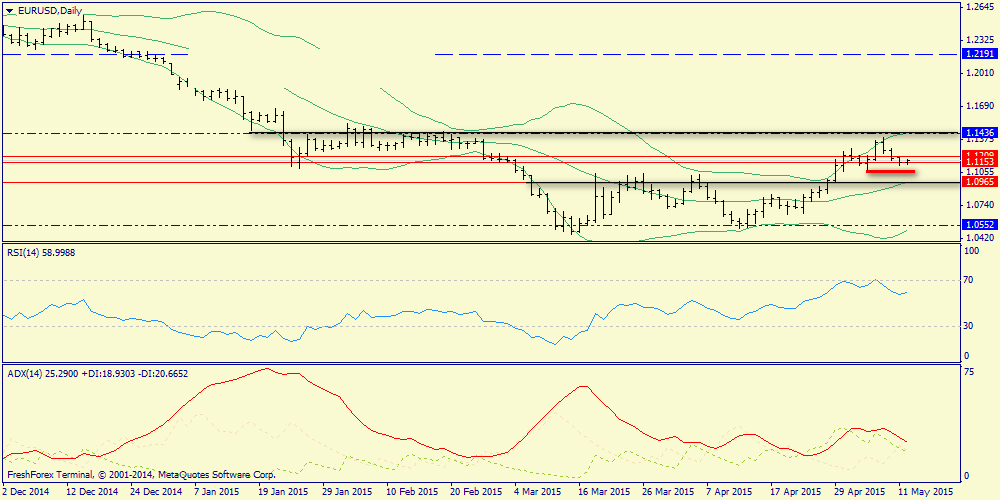The width and height of the screenshot is (1000, 500).
Task: Select the 1.1436 price level label
Action: coord(977,132)
